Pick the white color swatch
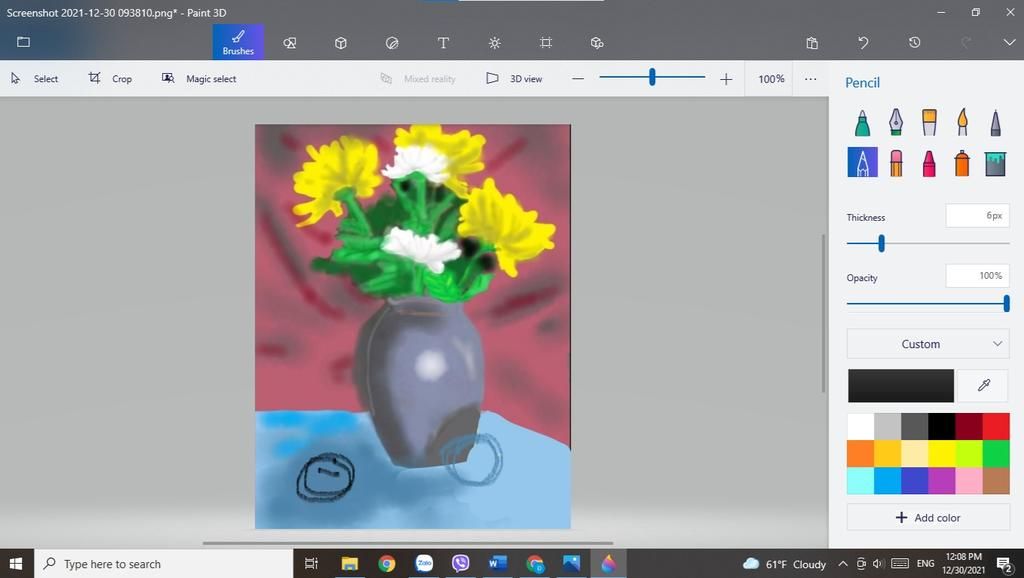The width and height of the screenshot is (1024, 578). pyautogui.click(x=860, y=426)
